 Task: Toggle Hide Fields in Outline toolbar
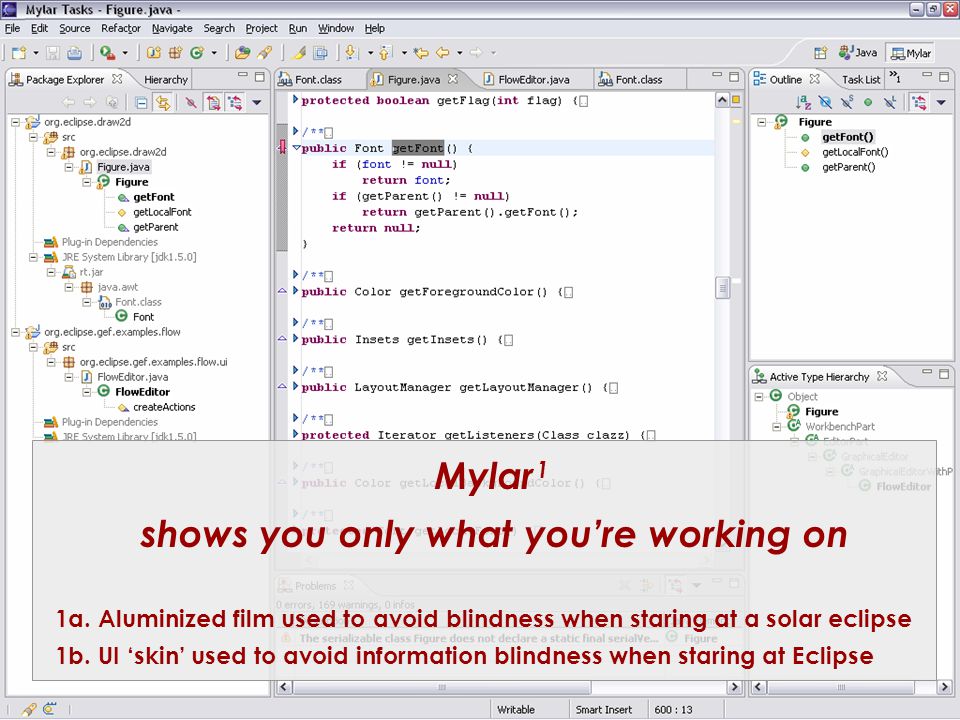[825, 103]
